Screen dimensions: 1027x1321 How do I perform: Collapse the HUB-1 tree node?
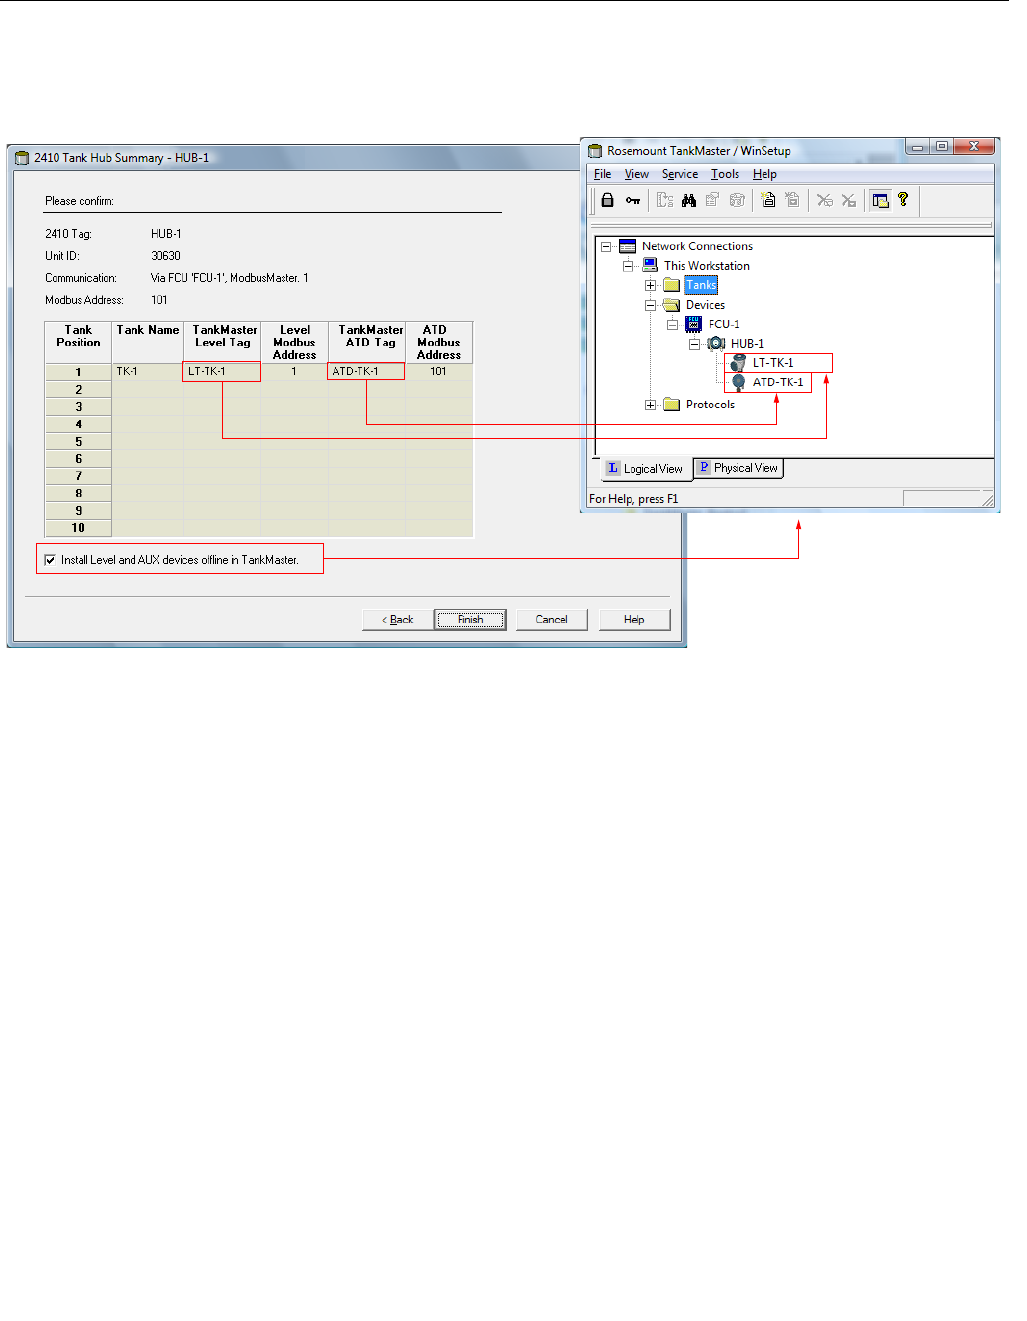coord(694,344)
